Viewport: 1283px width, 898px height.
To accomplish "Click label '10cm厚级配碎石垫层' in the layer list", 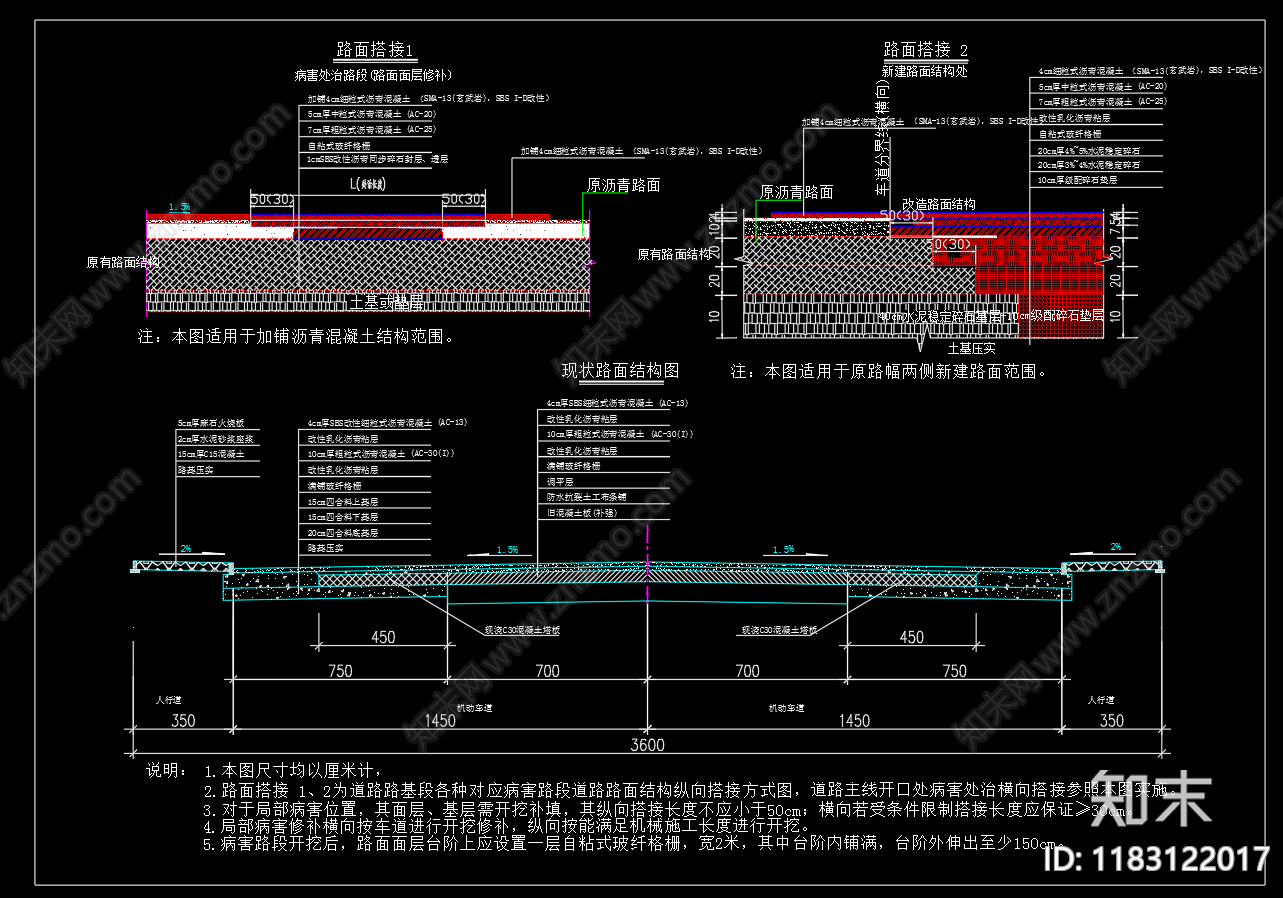I will point(1078,180).
